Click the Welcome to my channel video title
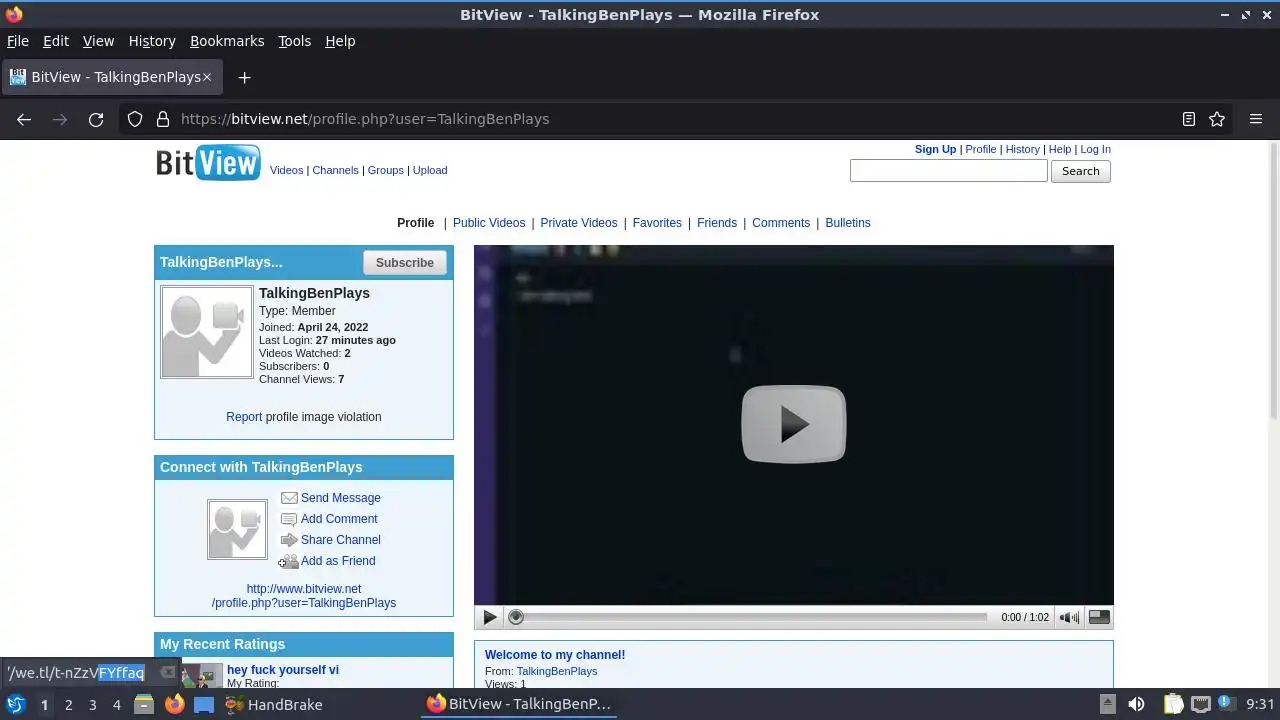 [x=555, y=655]
